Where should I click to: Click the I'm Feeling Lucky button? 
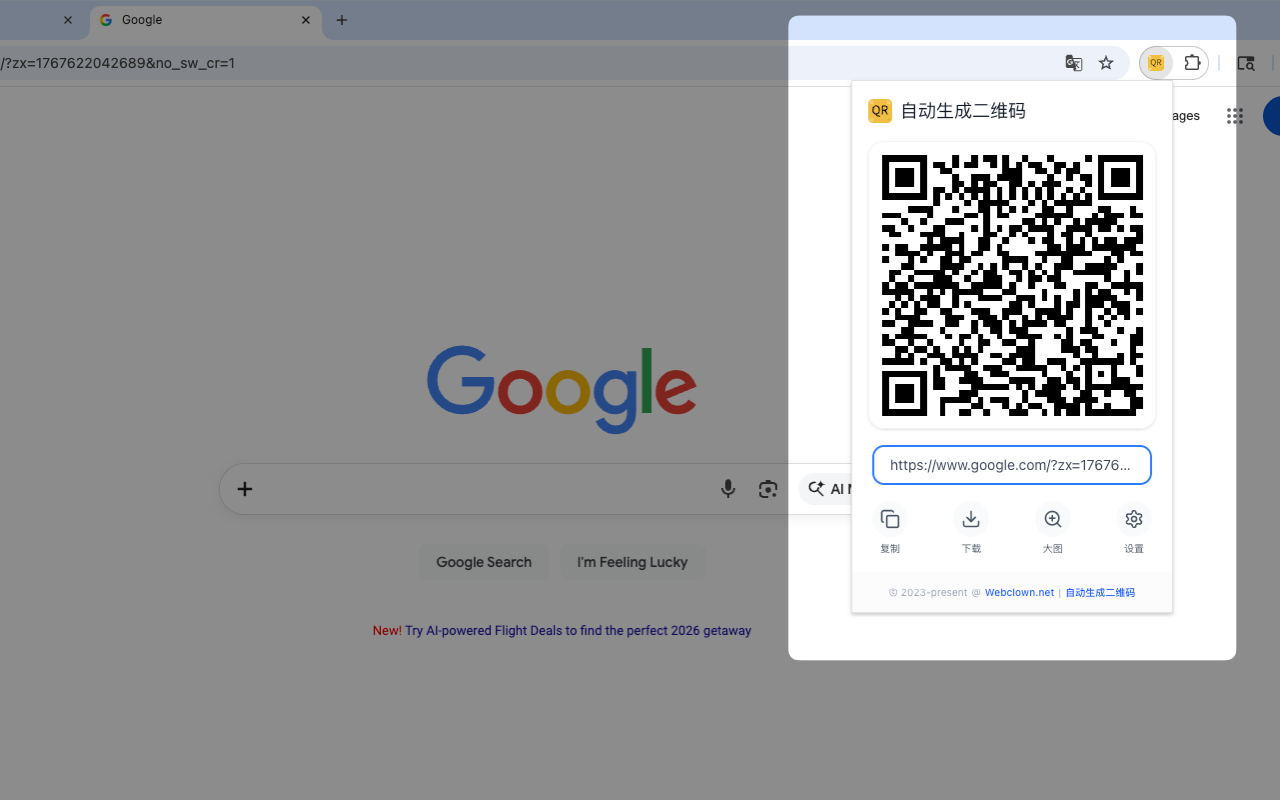click(x=632, y=562)
